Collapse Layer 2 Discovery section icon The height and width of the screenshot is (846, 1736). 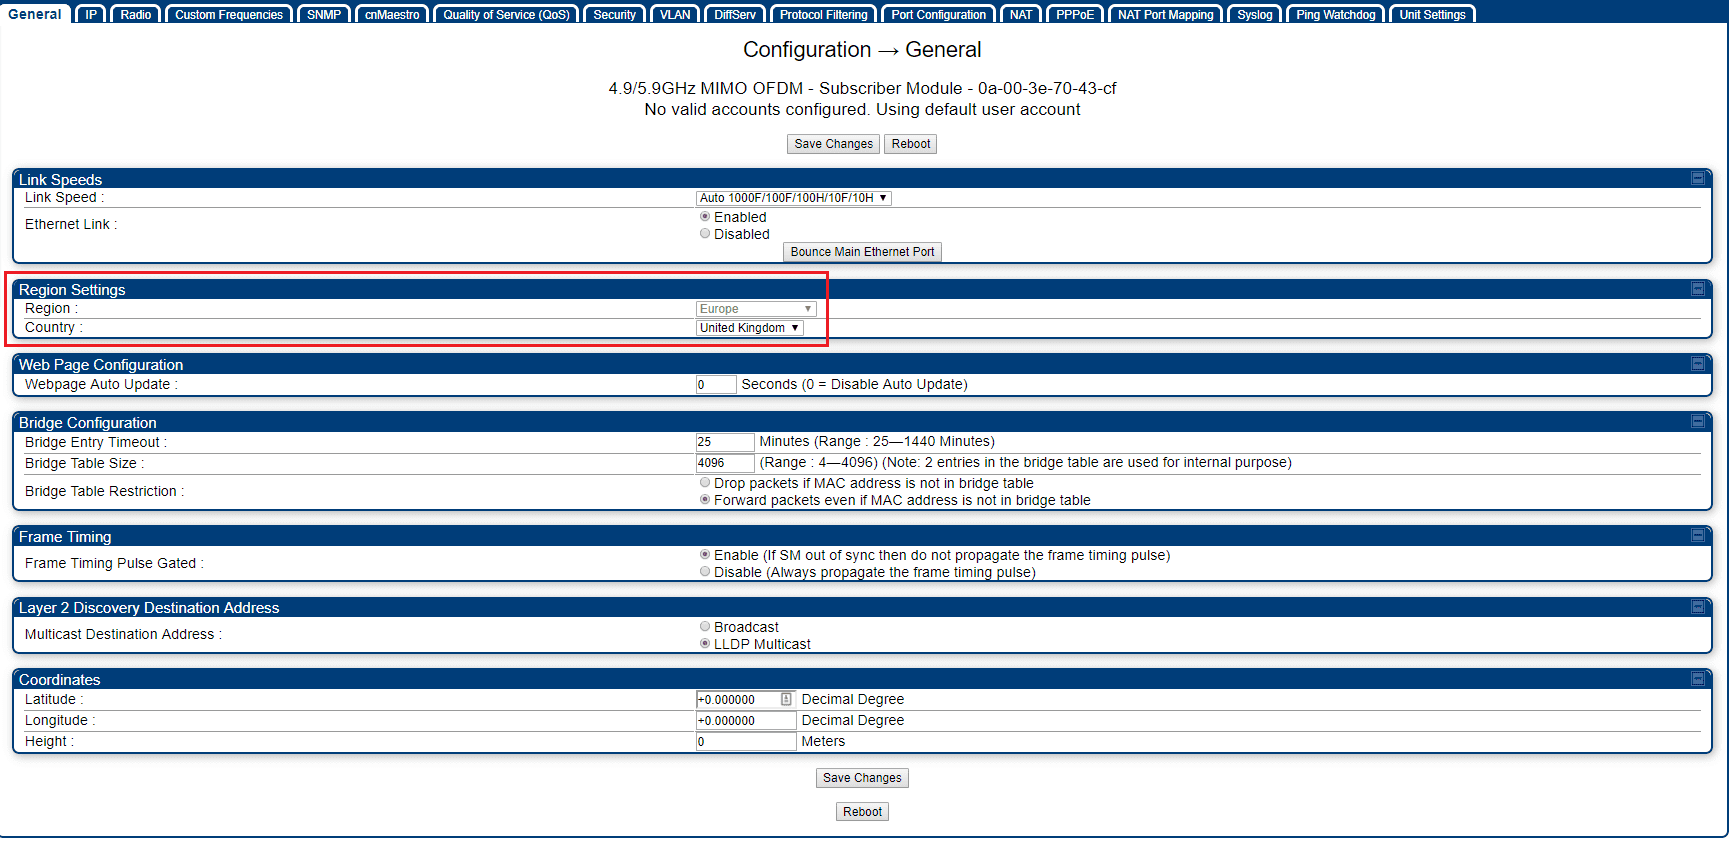1697,607
